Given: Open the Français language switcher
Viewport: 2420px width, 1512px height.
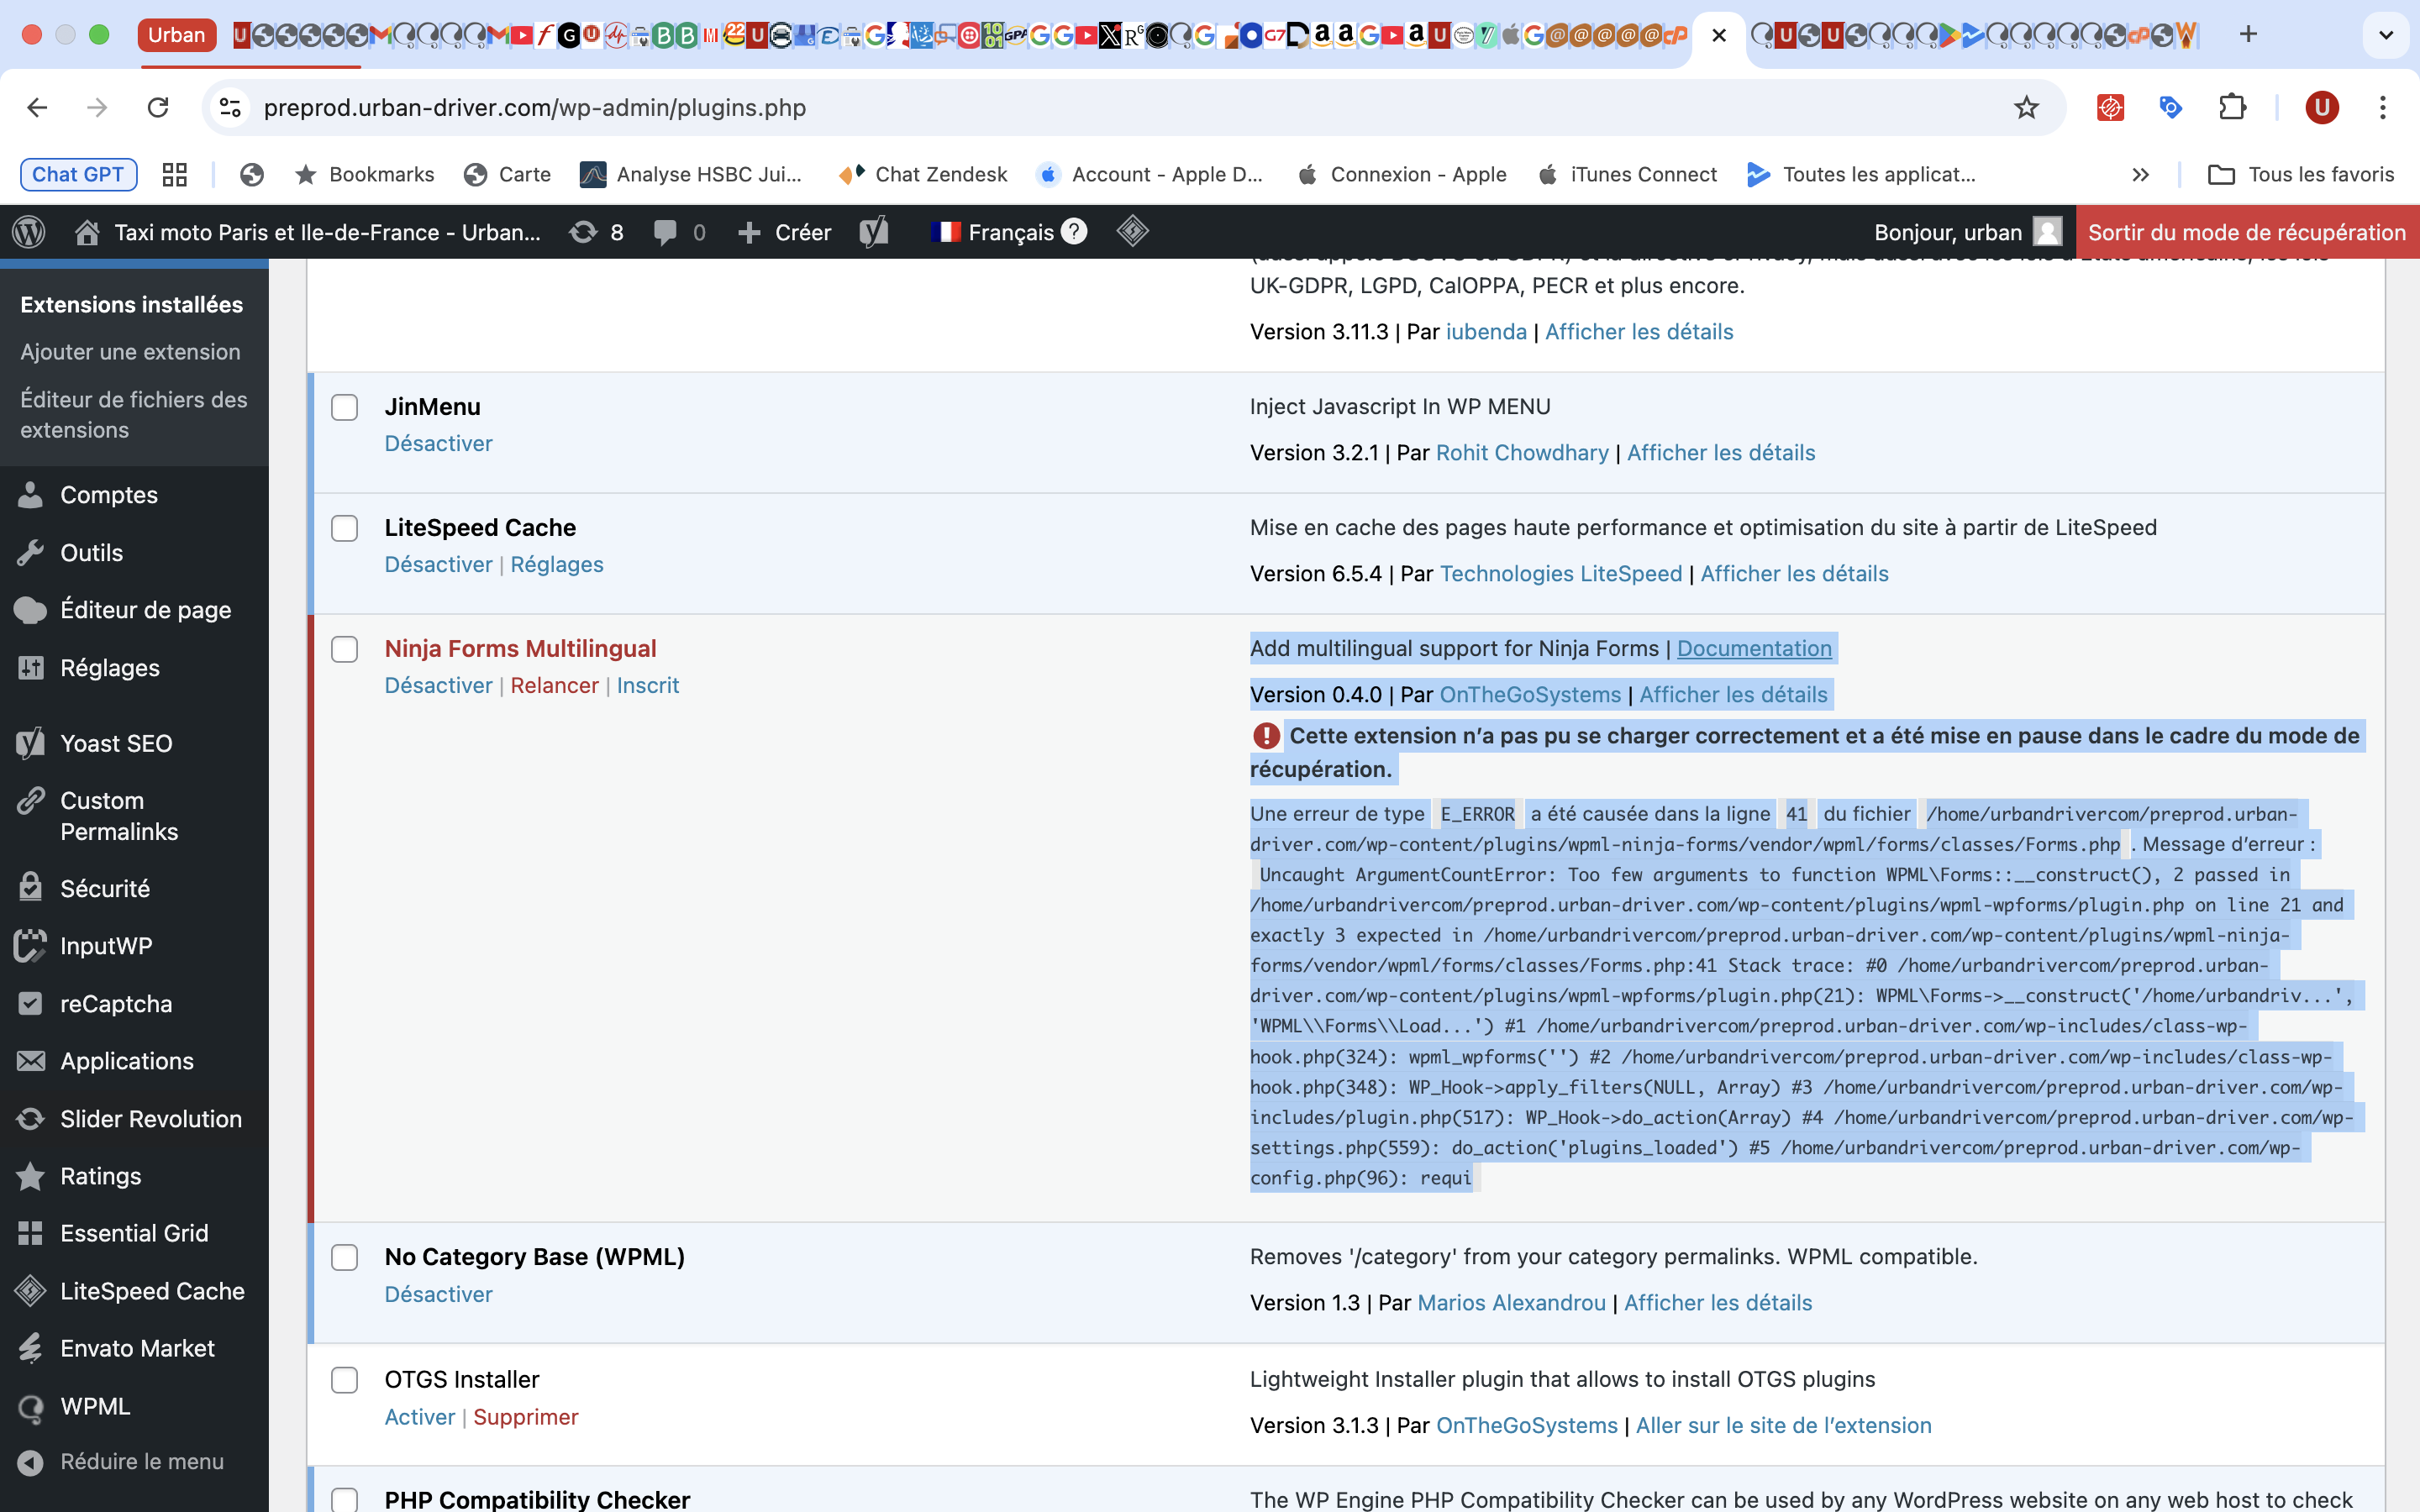Looking at the screenshot, I should 992,232.
